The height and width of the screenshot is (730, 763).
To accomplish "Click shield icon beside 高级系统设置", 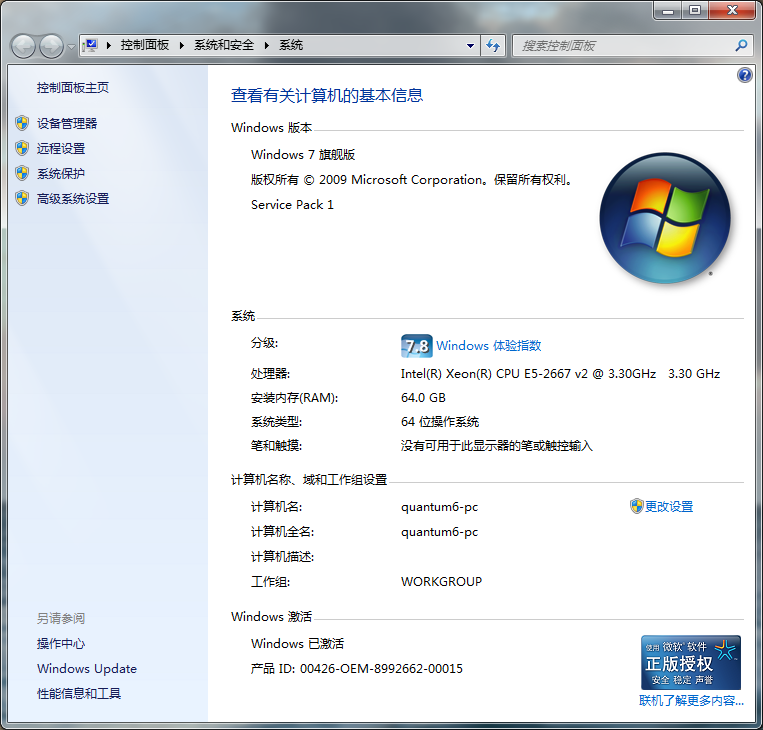I will coord(22,198).
